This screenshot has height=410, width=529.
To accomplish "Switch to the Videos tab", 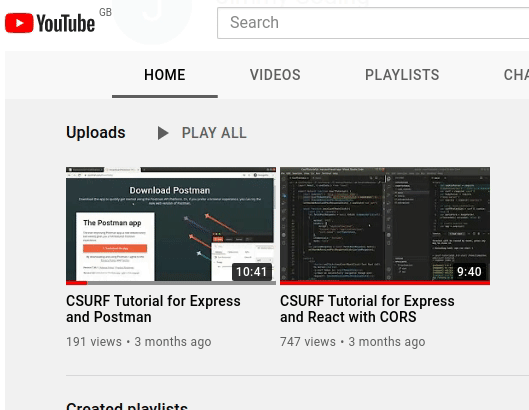I will click(275, 75).
